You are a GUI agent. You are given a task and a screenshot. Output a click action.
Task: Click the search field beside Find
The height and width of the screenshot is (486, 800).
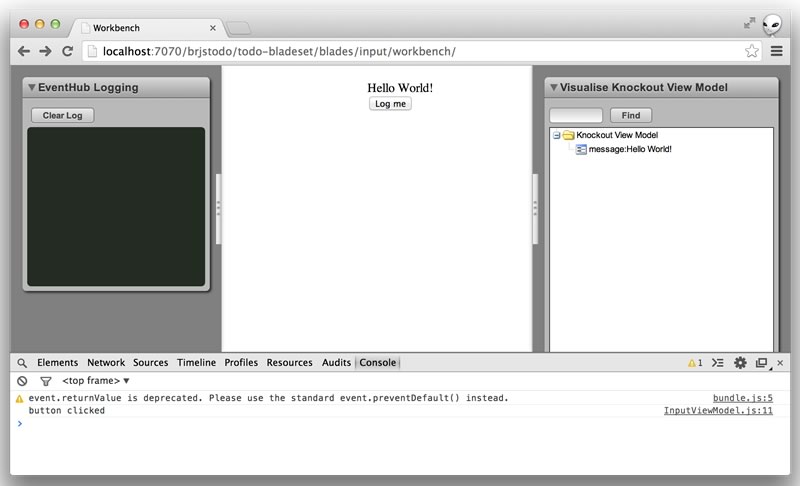click(x=577, y=116)
